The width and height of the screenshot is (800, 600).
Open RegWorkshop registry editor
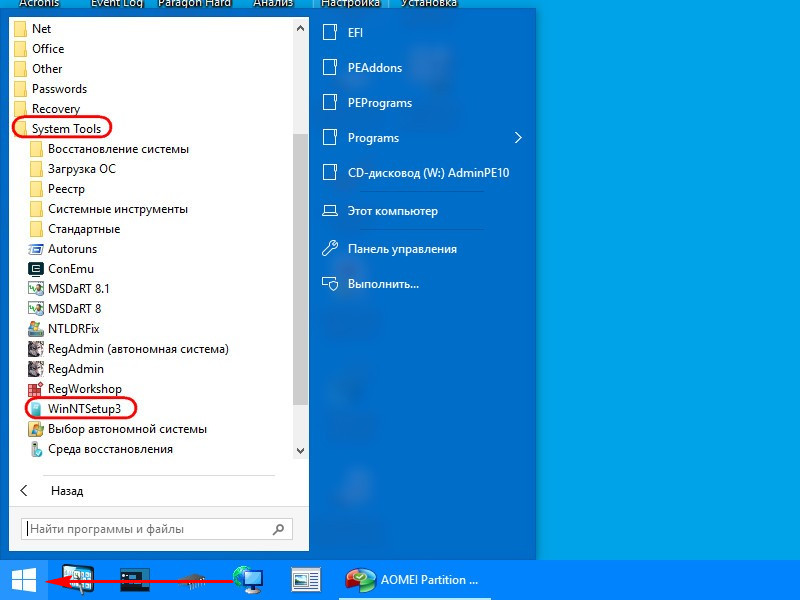coord(74,389)
